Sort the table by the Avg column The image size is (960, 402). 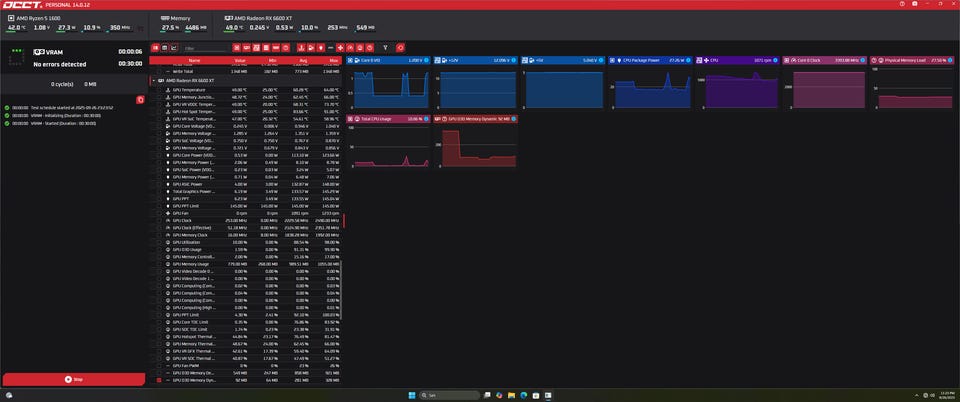[x=303, y=61]
